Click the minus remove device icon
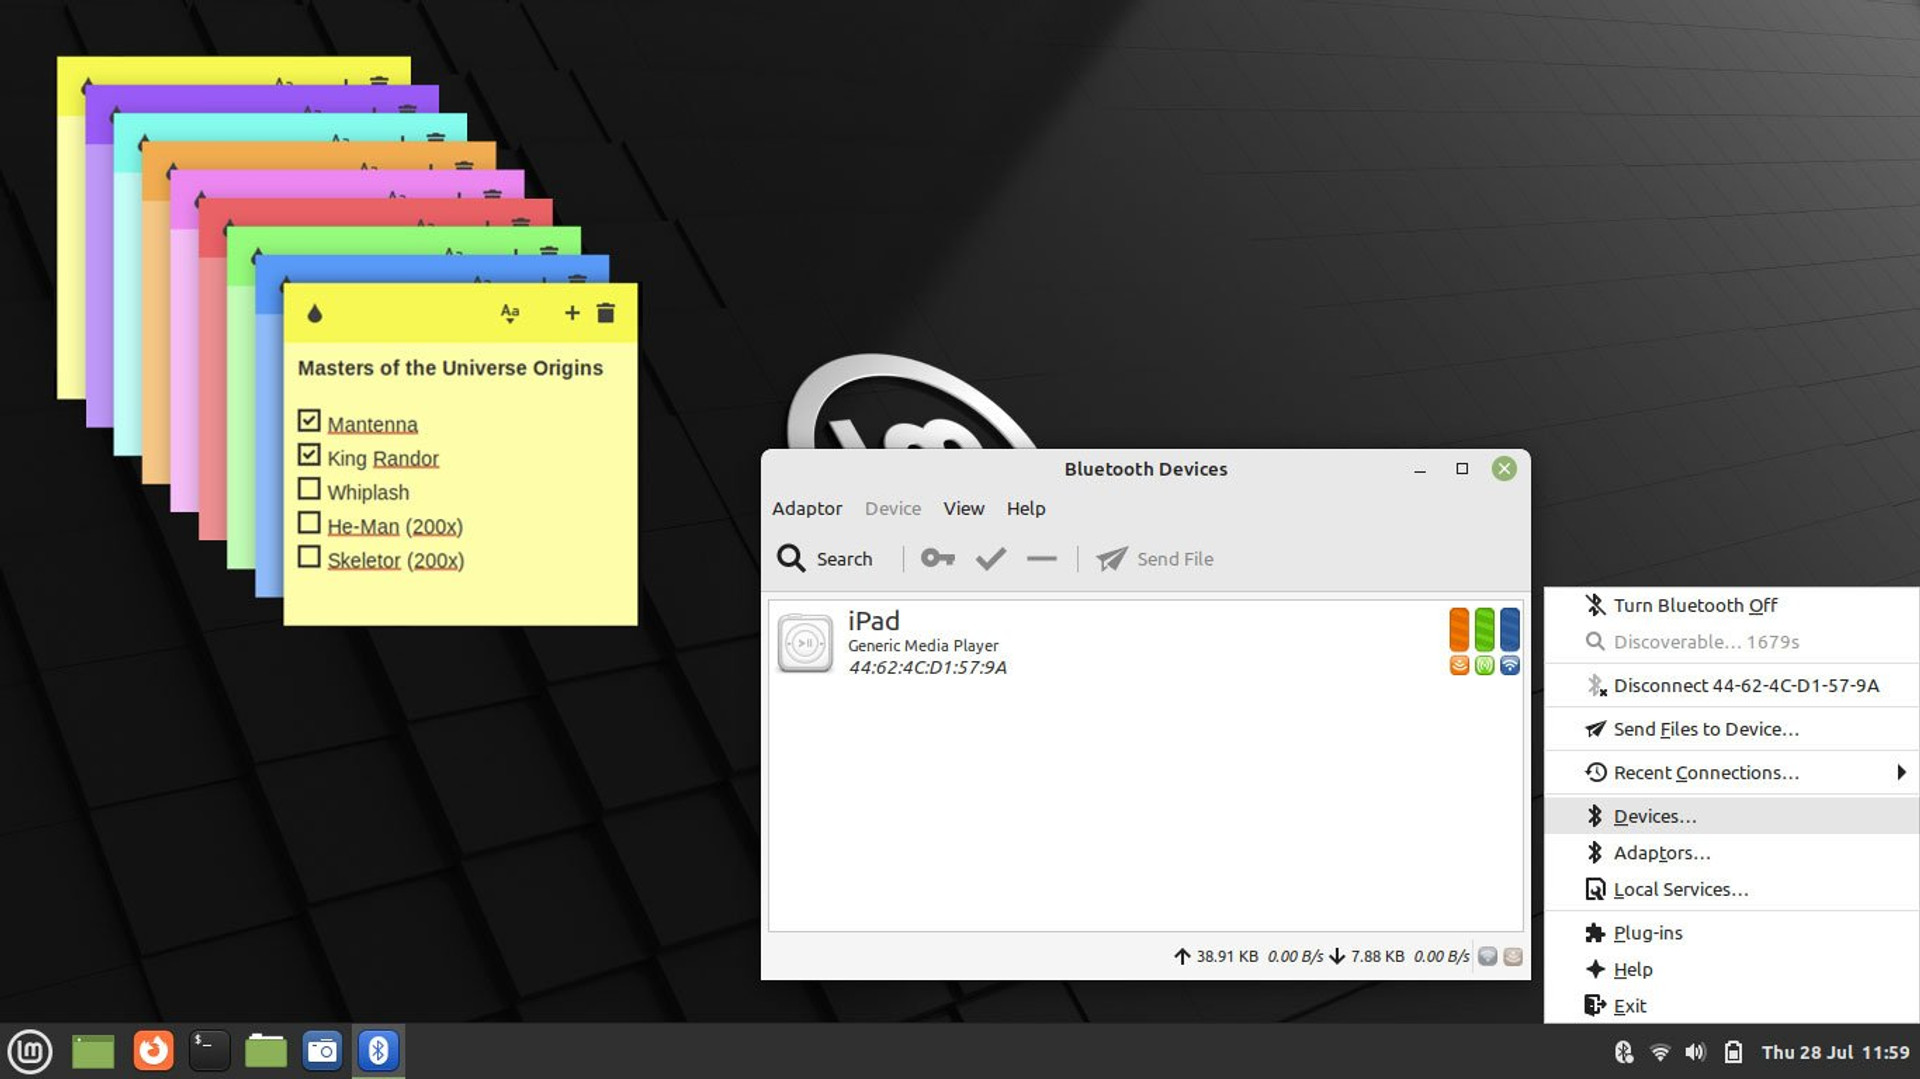The width and height of the screenshot is (1920, 1079). (x=1041, y=558)
